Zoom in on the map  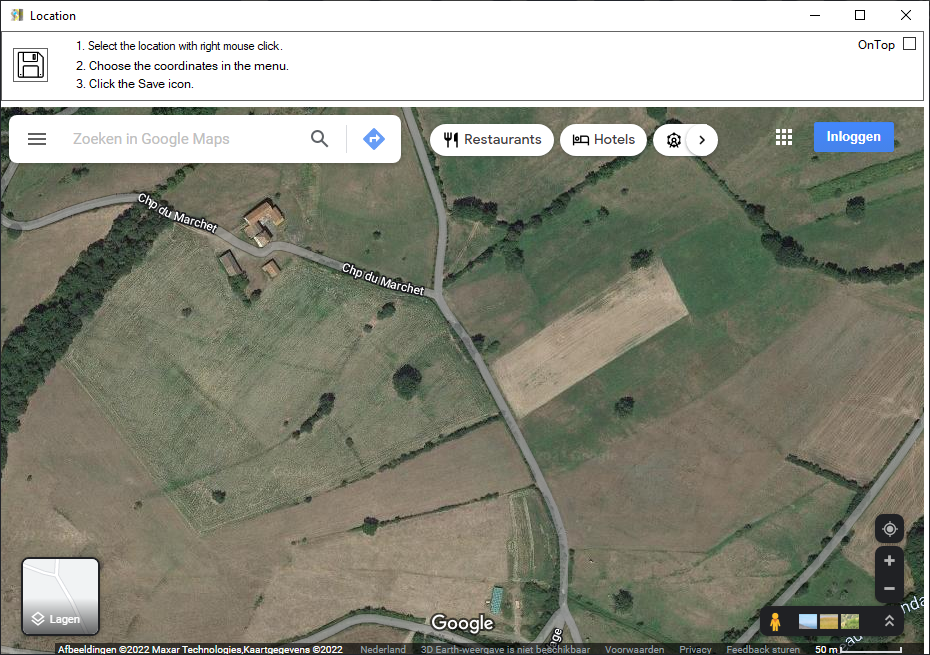889,561
